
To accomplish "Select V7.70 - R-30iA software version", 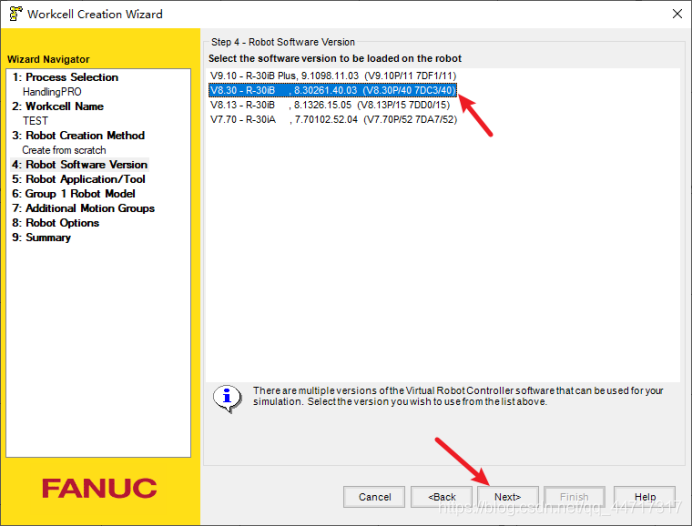I will click(x=333, y=119).
